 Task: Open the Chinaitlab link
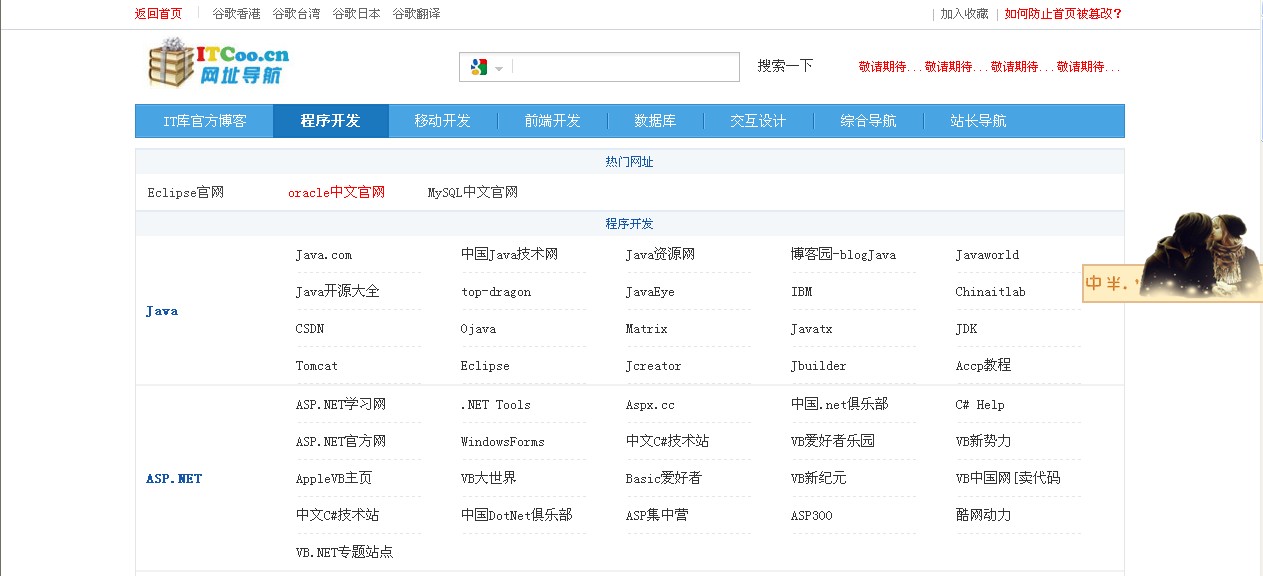click(x=990, y=292)
